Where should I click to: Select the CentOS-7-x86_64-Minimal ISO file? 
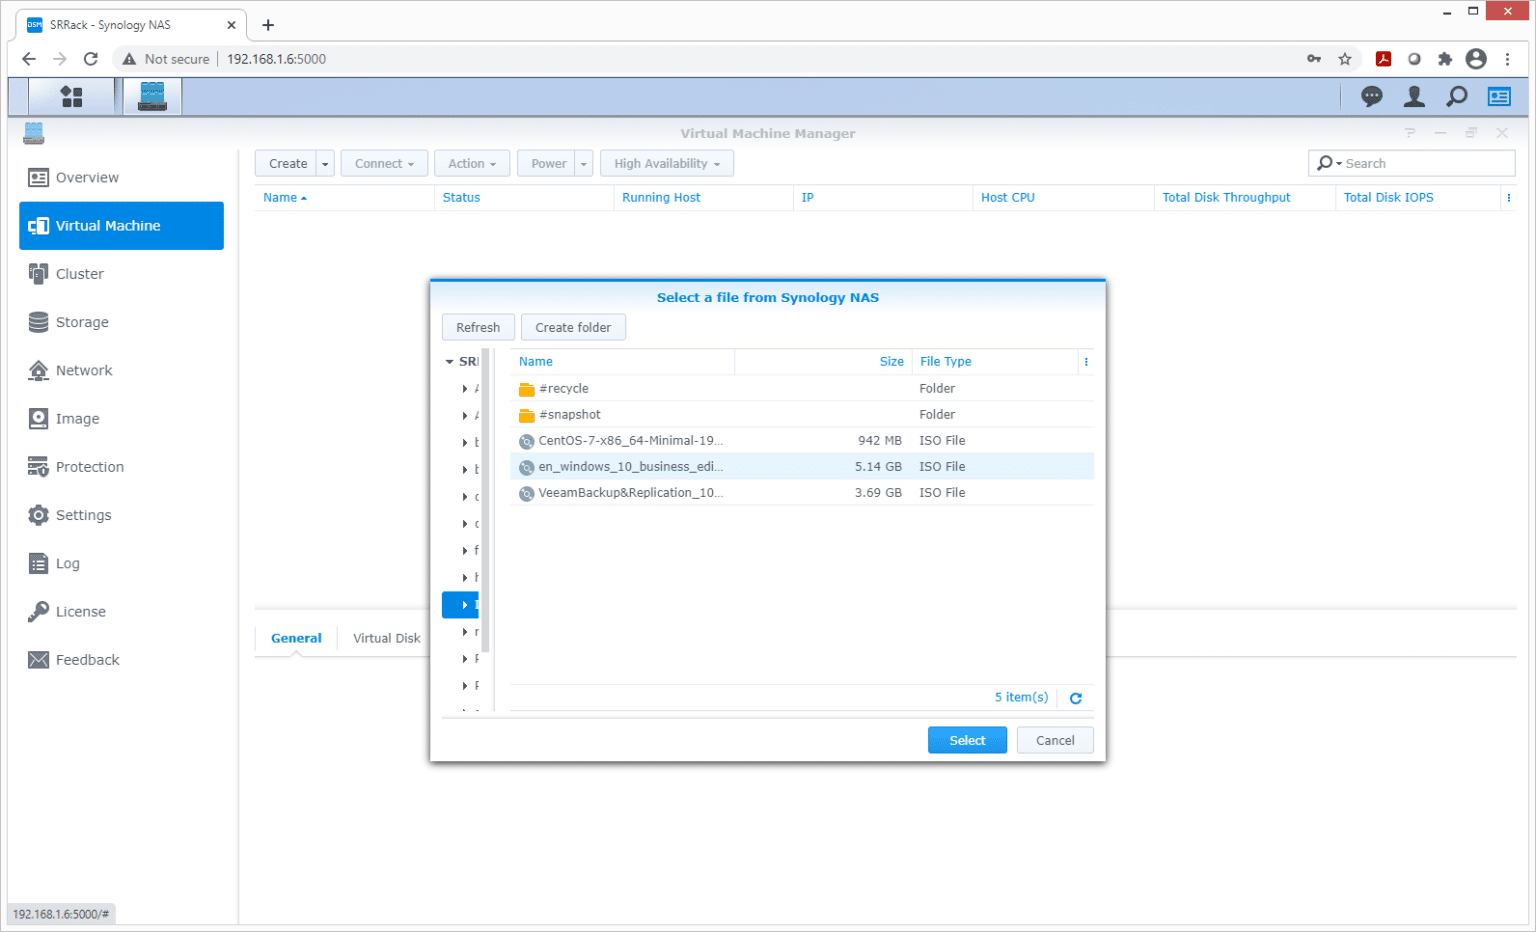click(802, 441)
